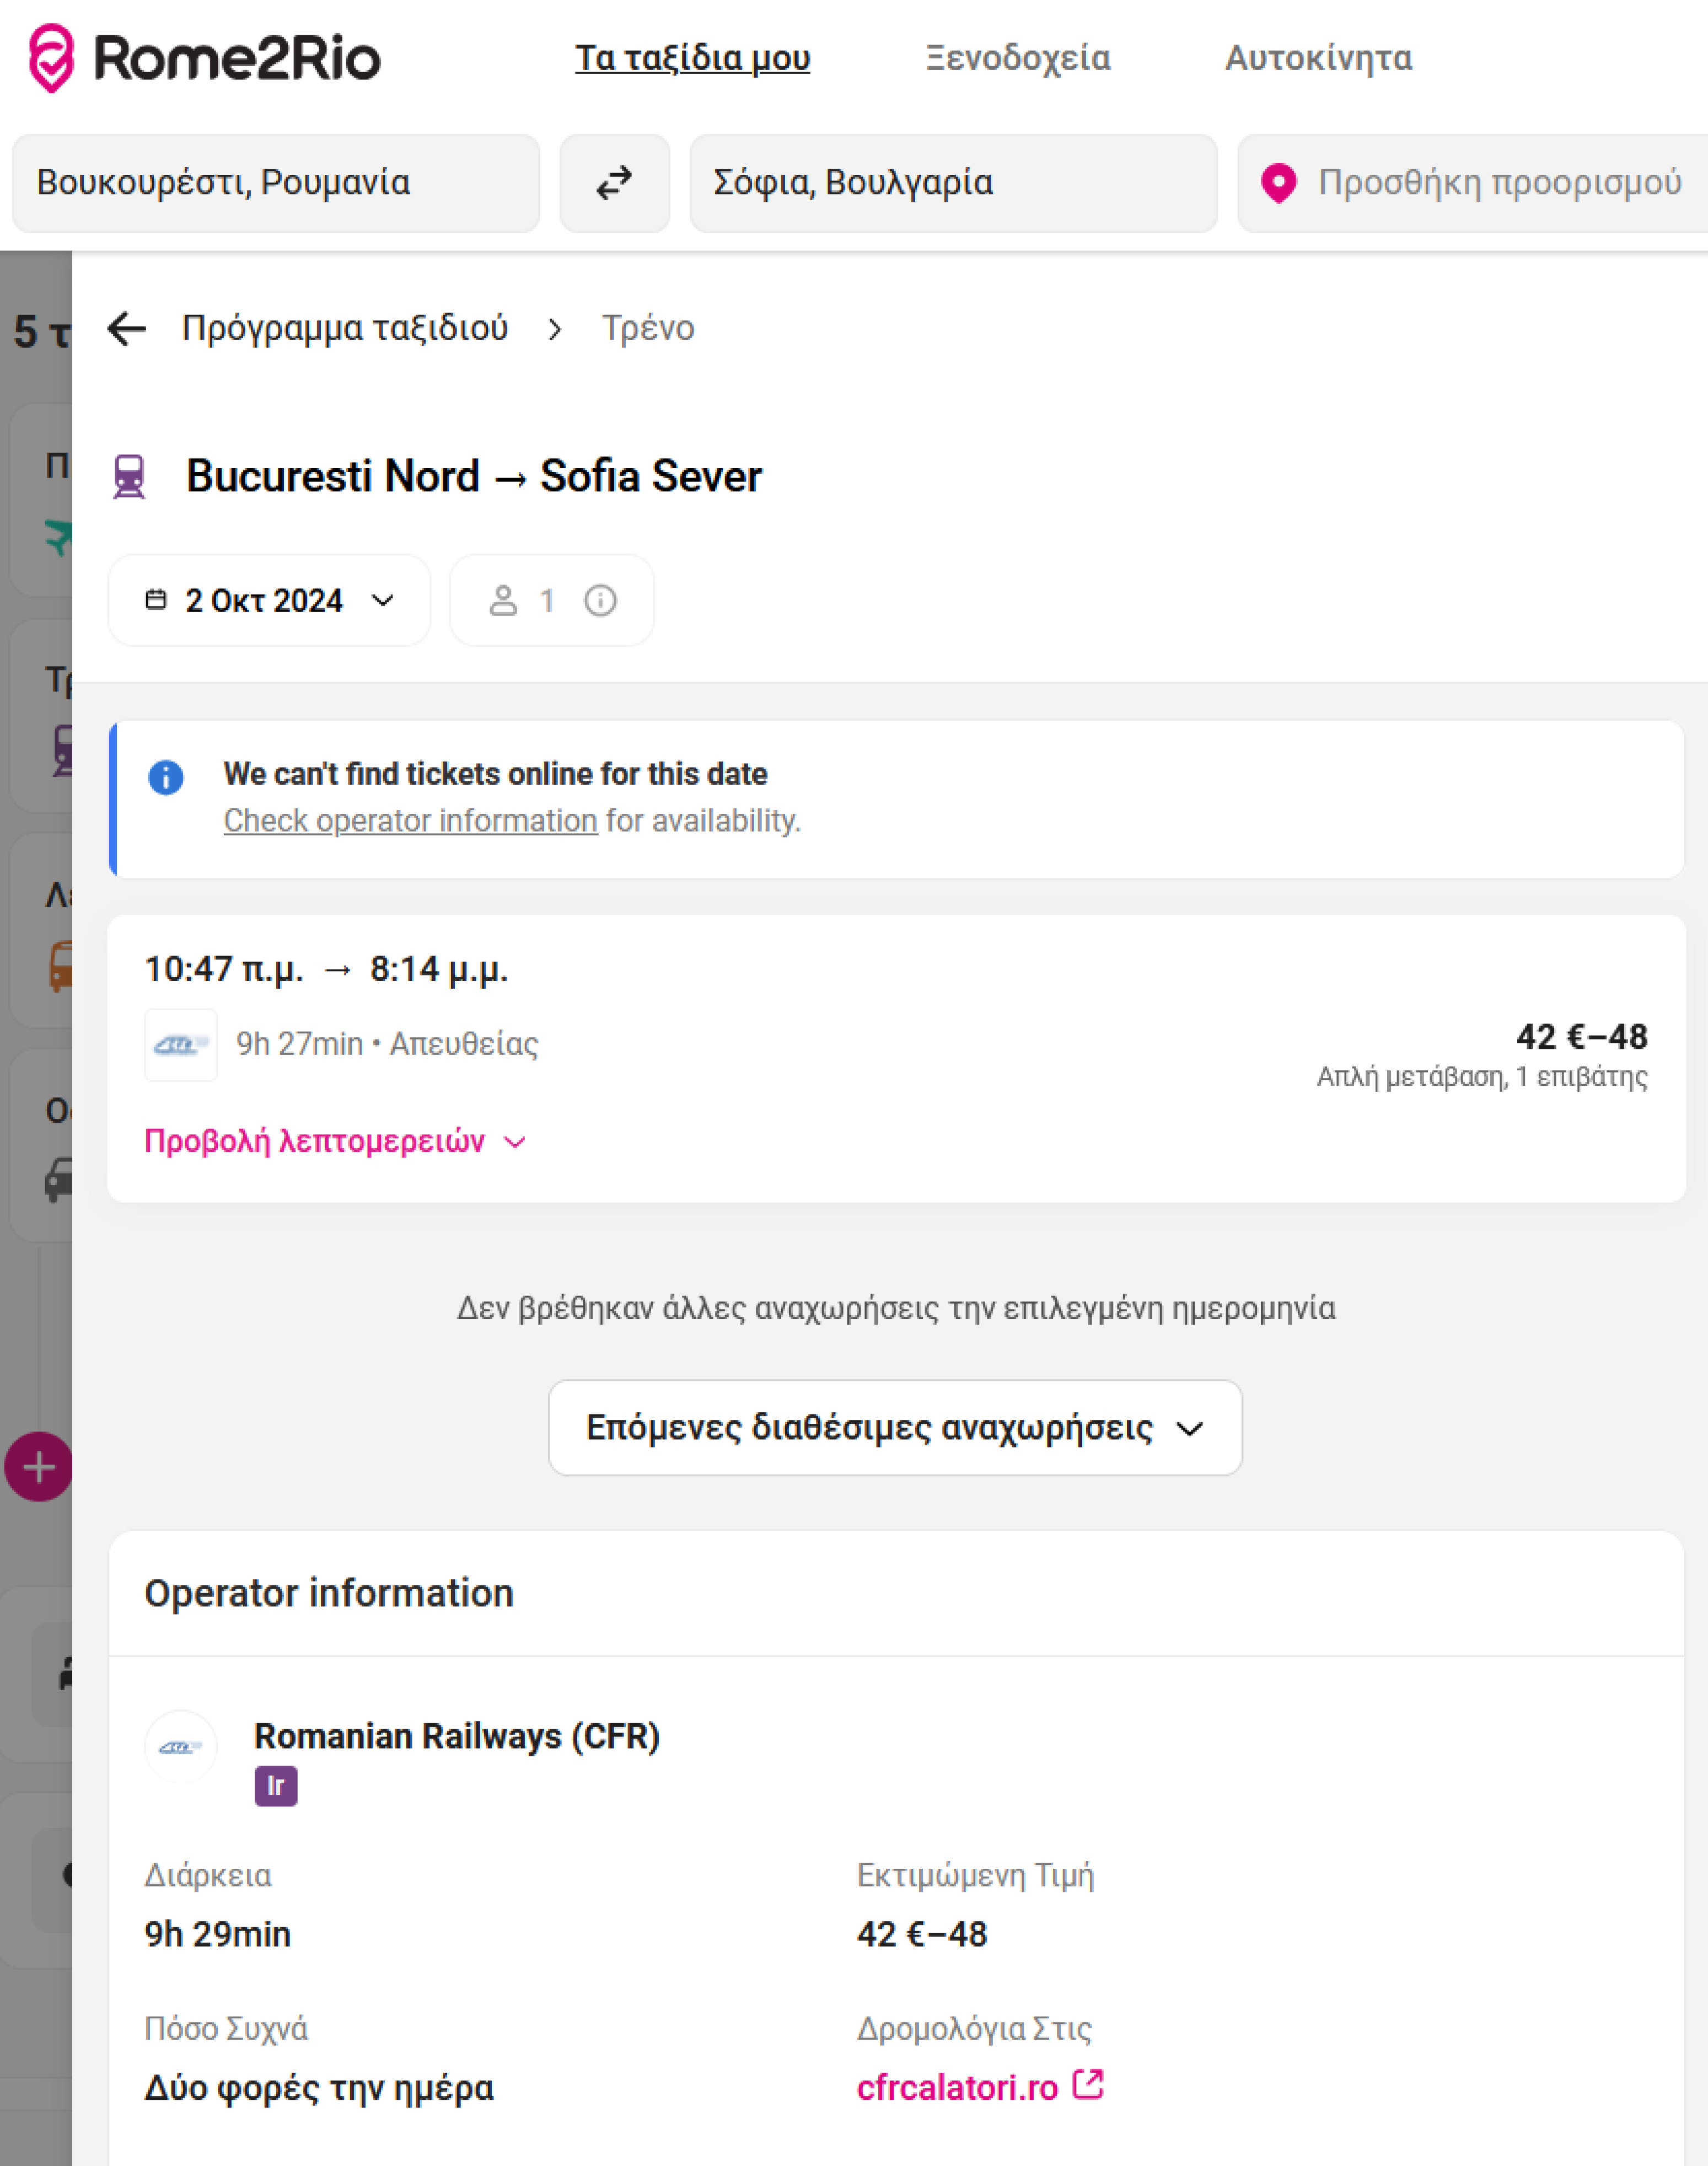
Task: Go to Ξενοδοχεία tab
Action: (x=1017, y=58)
